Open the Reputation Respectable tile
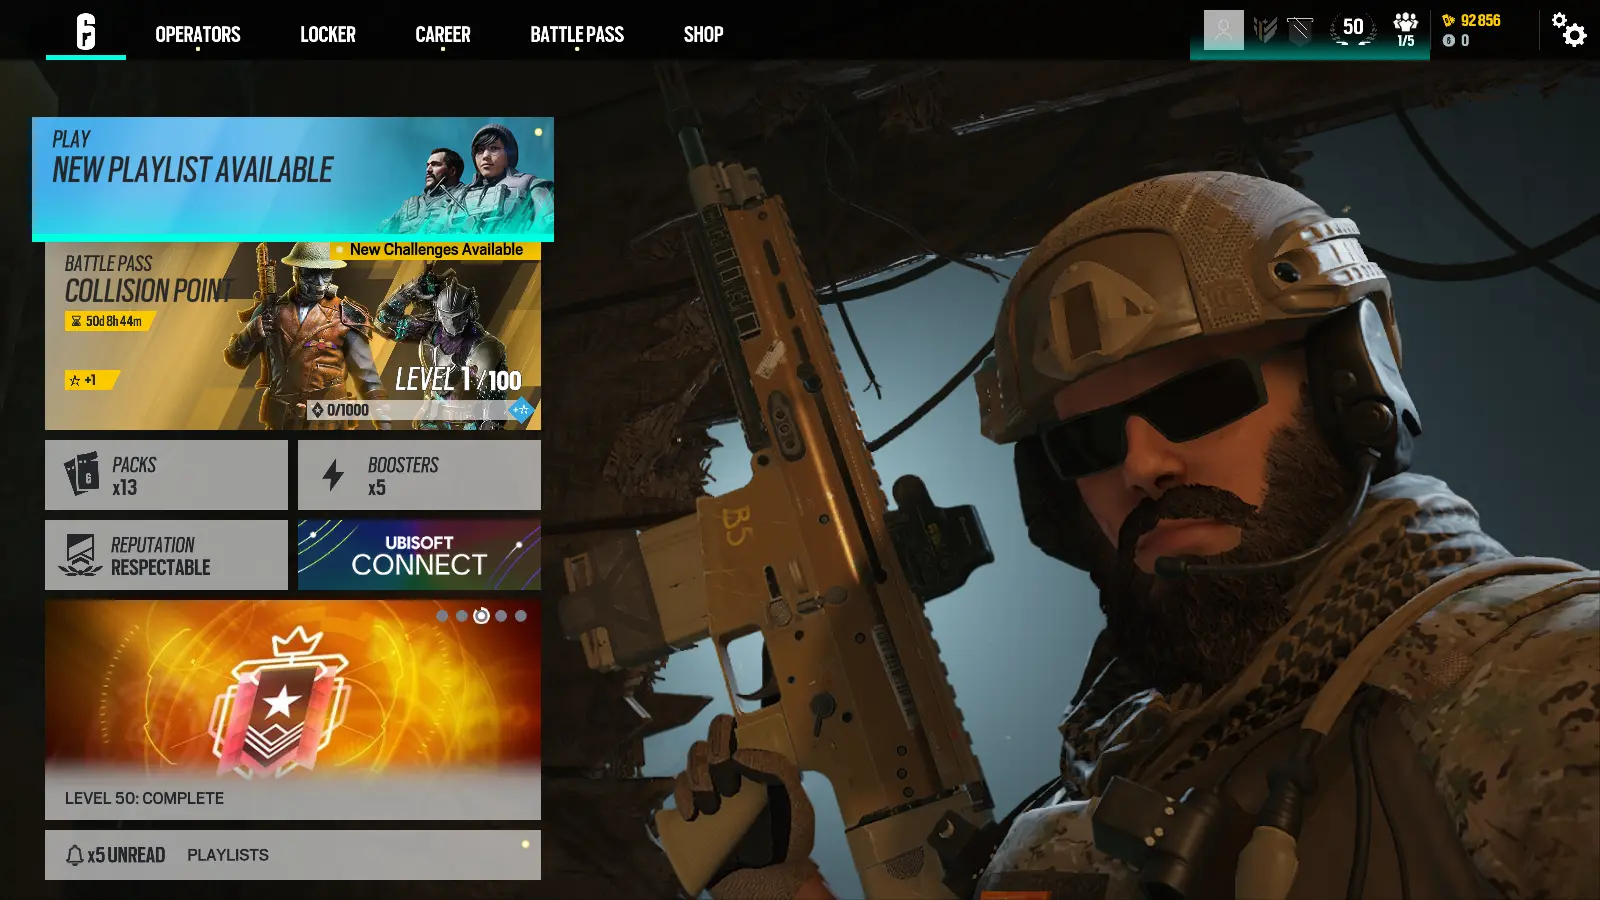The height and width of the screenshot is (900, 1600). click(x=166, y=555)
